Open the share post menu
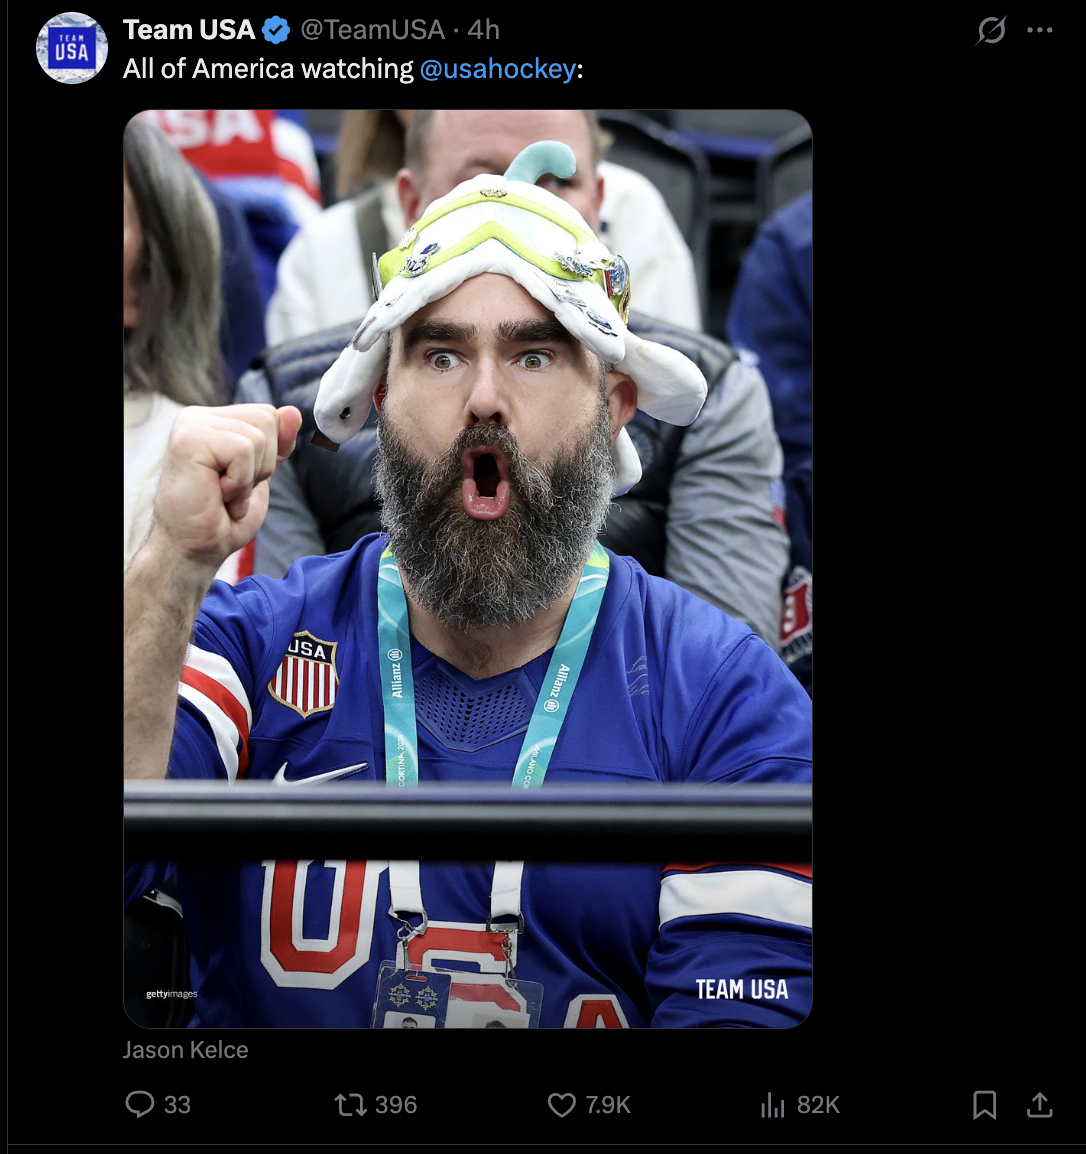The image size is (1086, 1154). [x=1040, y=1104]
